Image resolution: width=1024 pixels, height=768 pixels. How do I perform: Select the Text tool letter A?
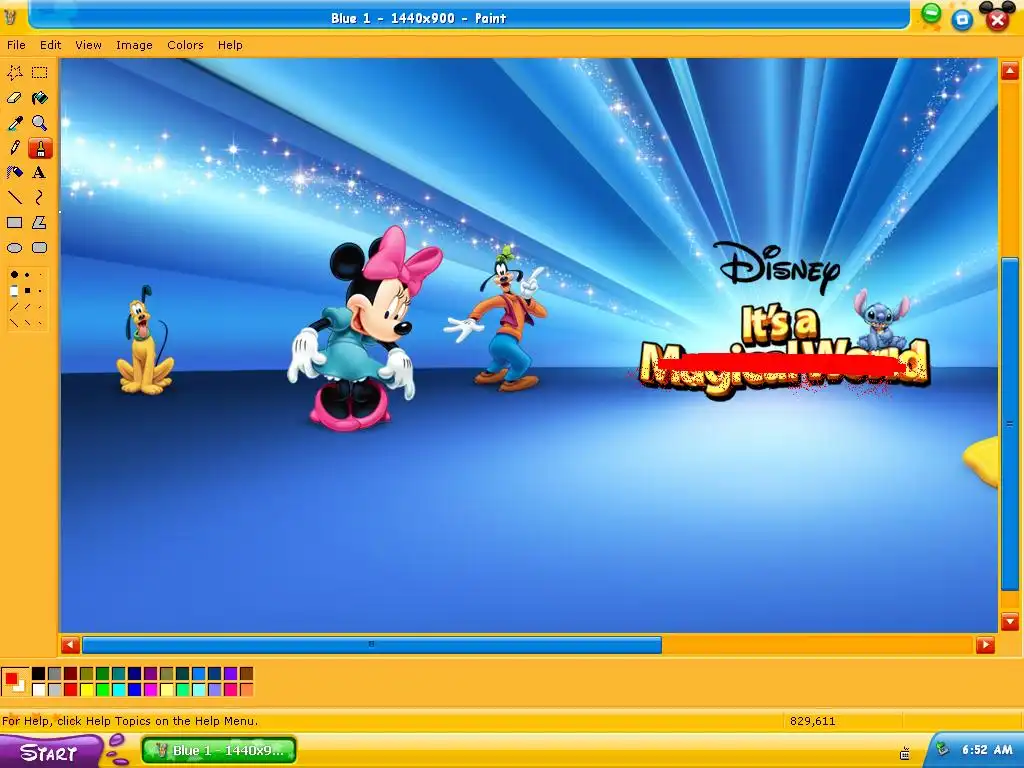(x=39, y=172)
